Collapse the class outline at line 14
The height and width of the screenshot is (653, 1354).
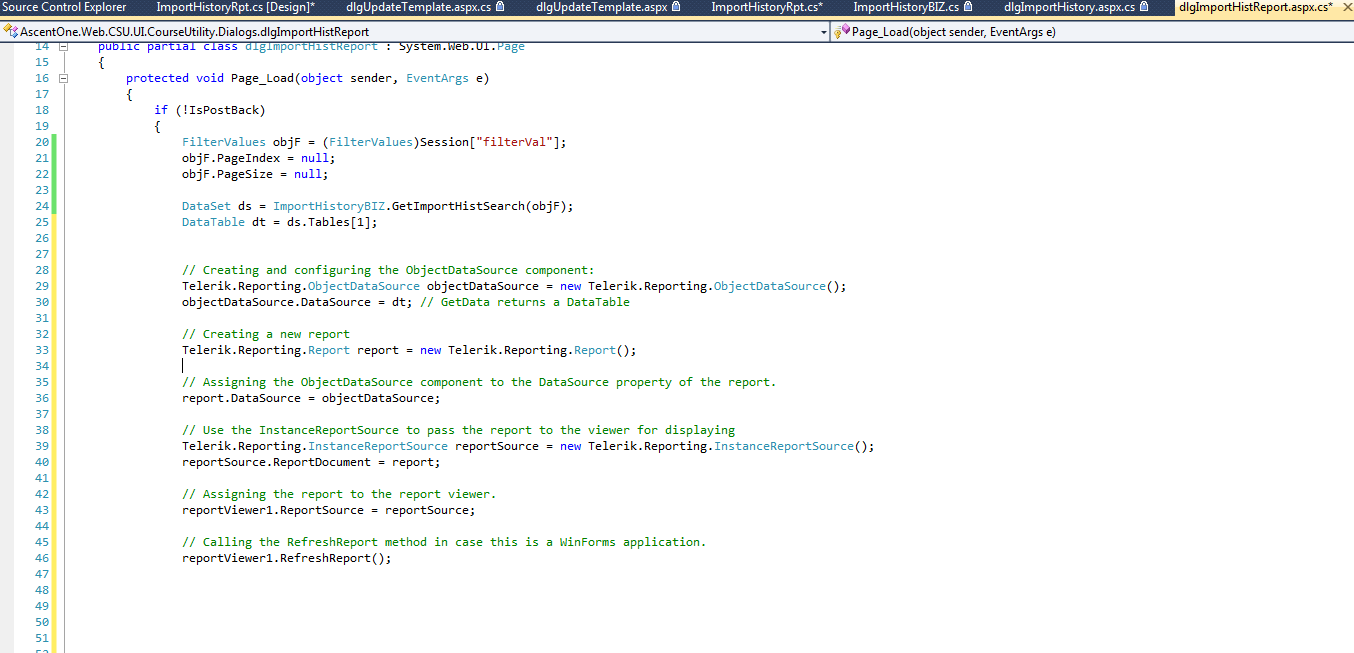point(64,47)
